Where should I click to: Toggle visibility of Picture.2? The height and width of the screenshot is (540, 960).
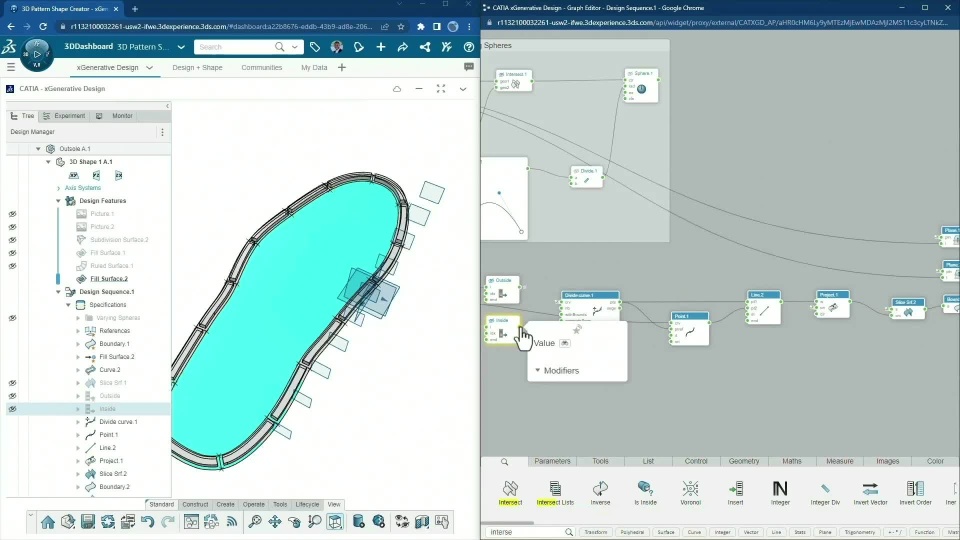(x=12, y=227)
